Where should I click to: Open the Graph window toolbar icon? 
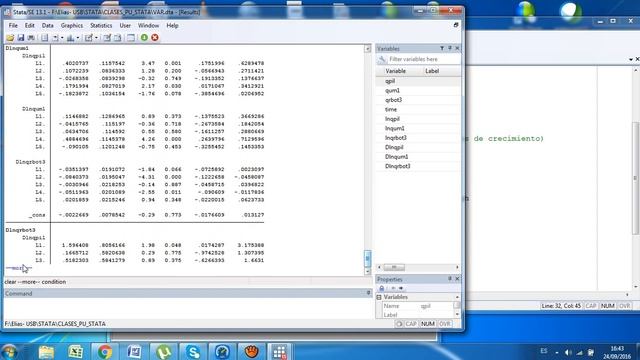(70, 38)
